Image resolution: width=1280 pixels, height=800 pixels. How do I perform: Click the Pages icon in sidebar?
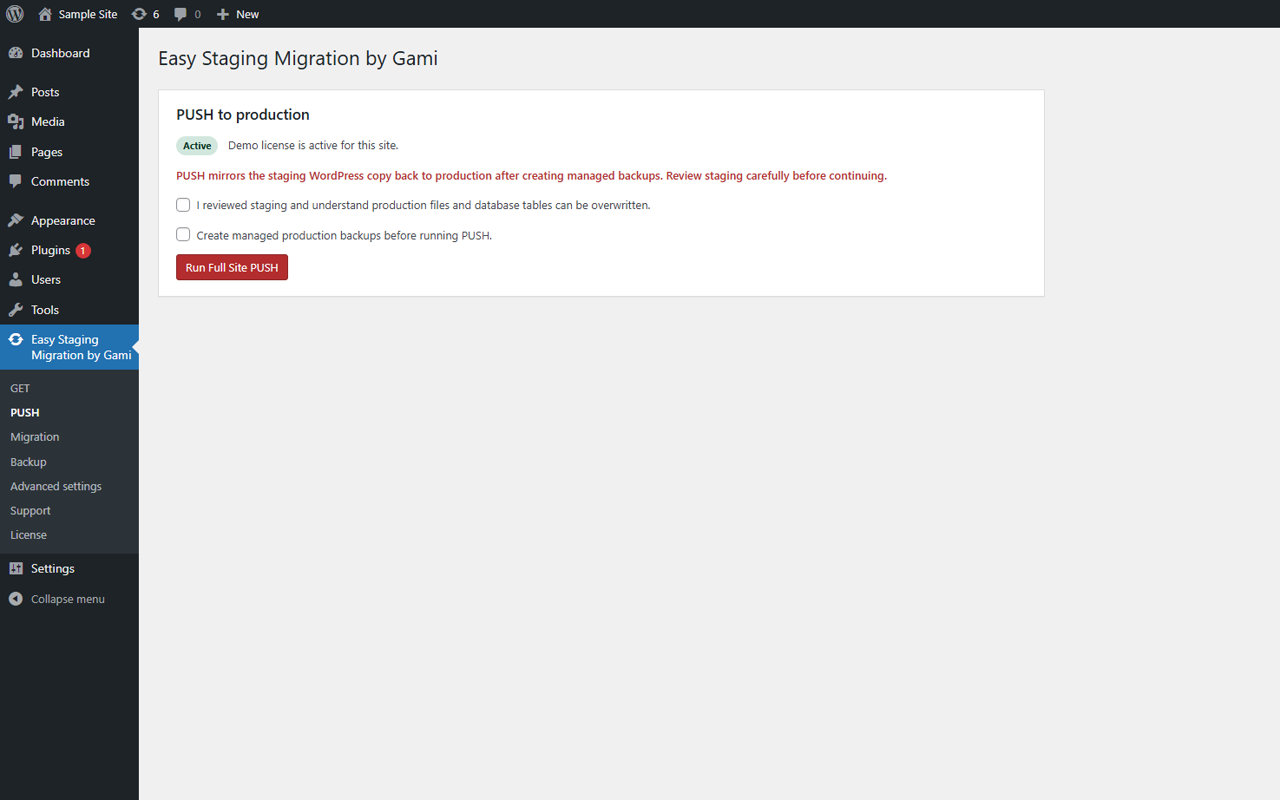pyautogui.click(x=16, y=152)
